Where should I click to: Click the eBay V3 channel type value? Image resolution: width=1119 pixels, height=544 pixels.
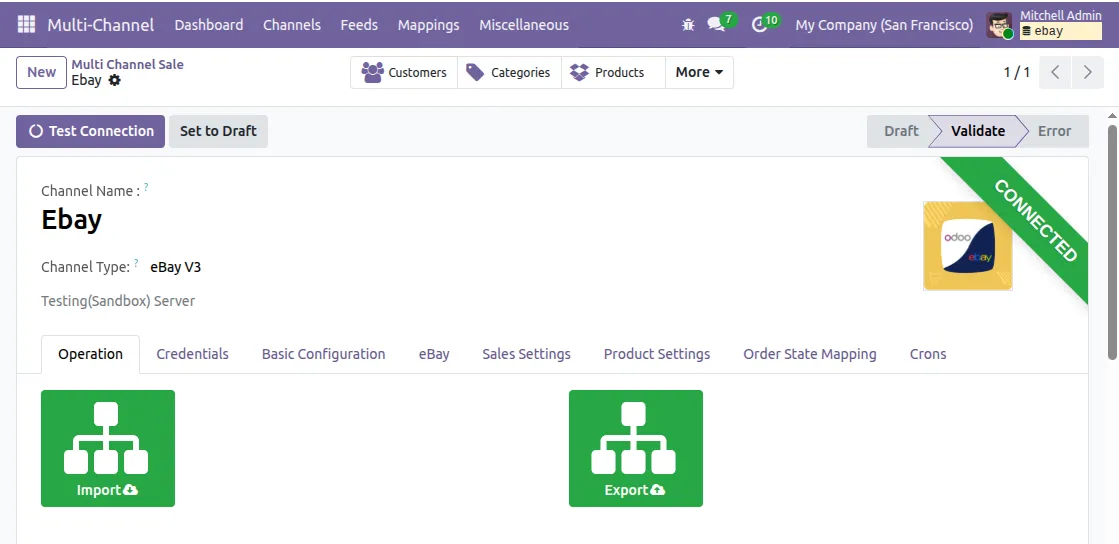[176, 268]
